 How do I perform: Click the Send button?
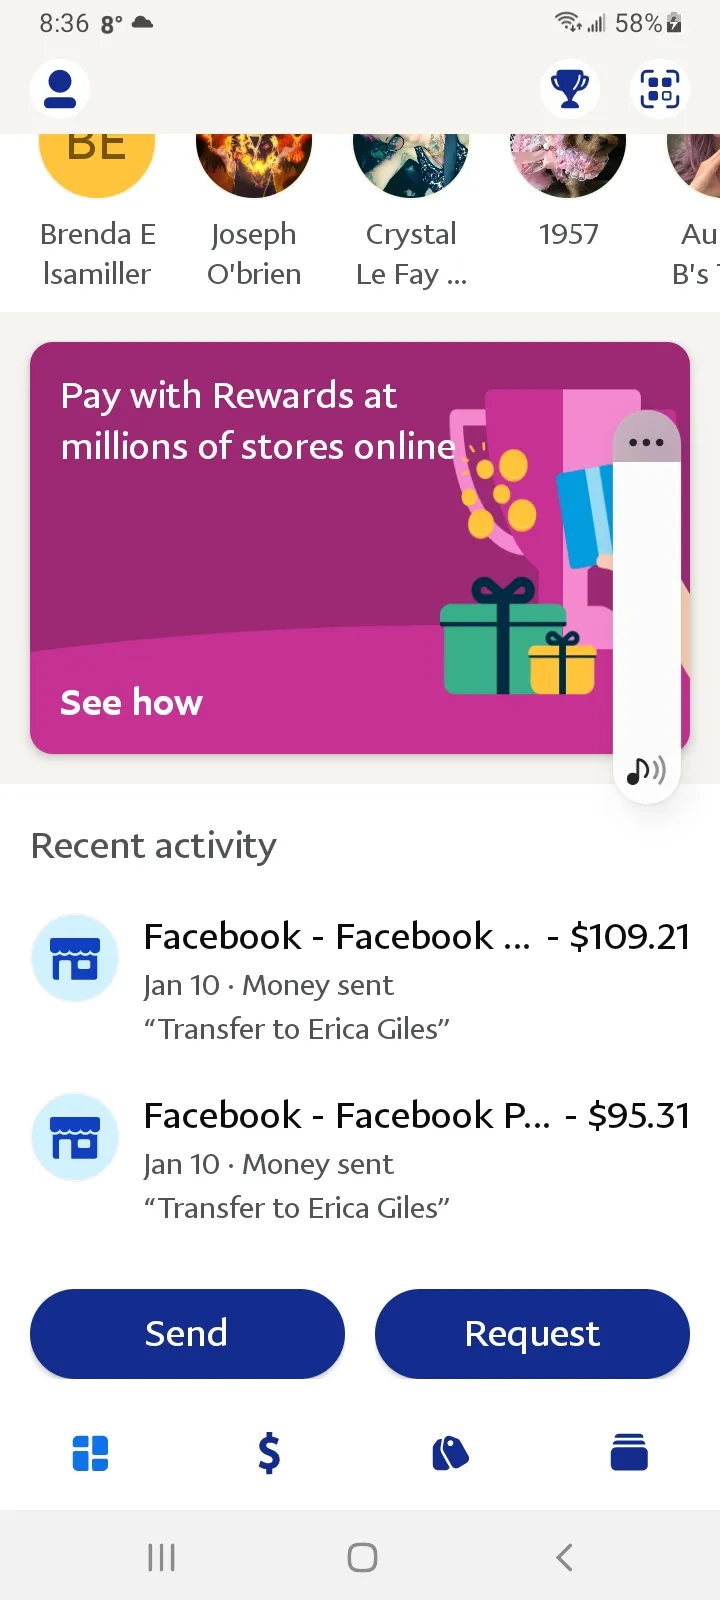coord(187,1334)
